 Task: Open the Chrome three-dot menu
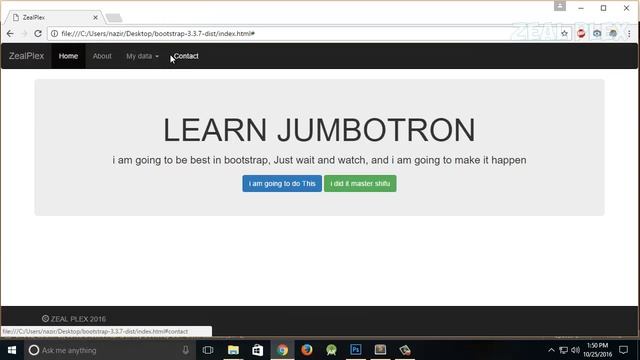click(629, 33)
